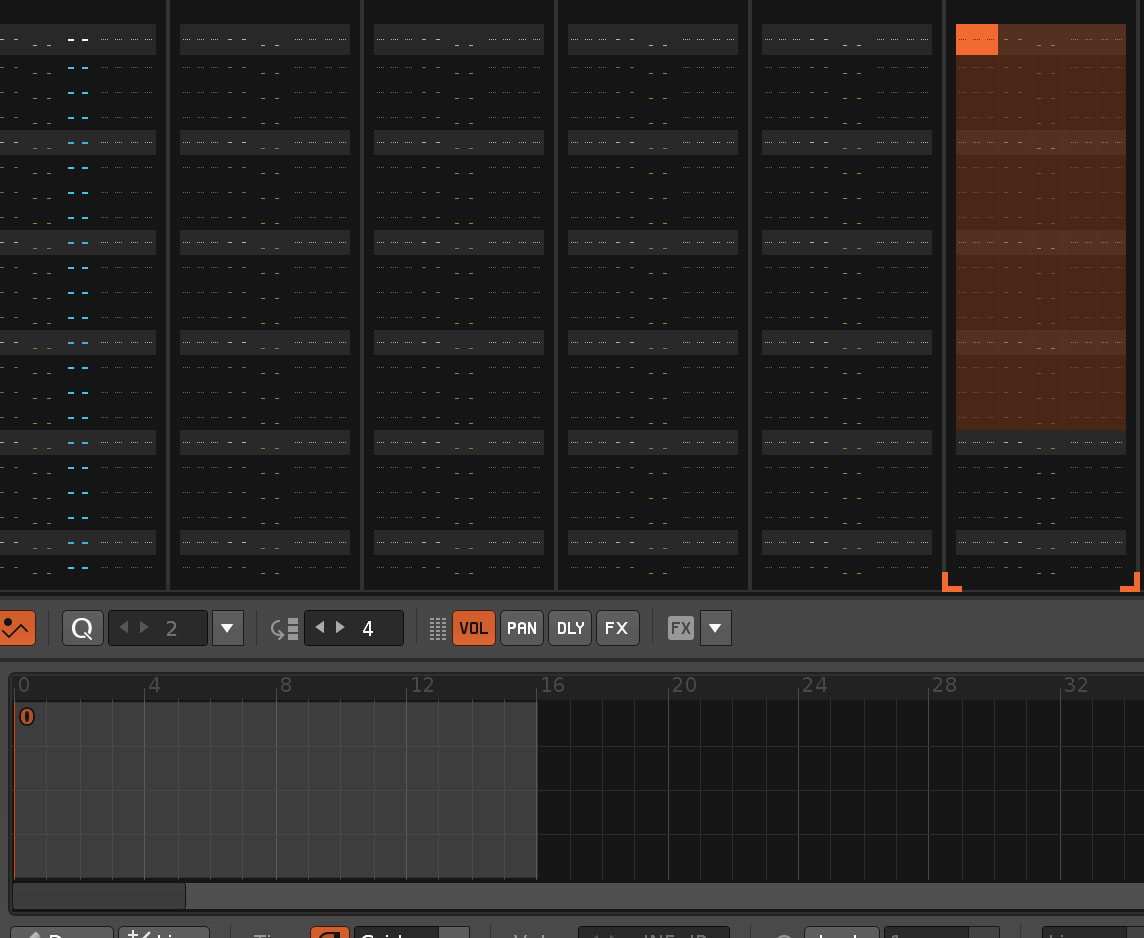Toggle the PAN column visibility
This screenshot has height=938, width=1144.
click(522, 628)
